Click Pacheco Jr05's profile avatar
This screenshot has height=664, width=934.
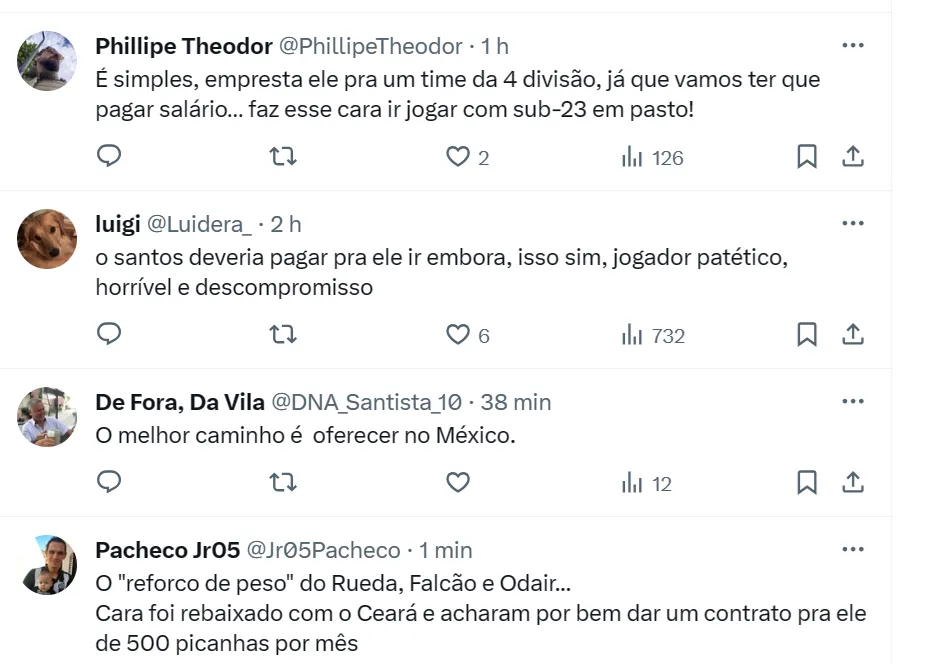click(47, 565)
